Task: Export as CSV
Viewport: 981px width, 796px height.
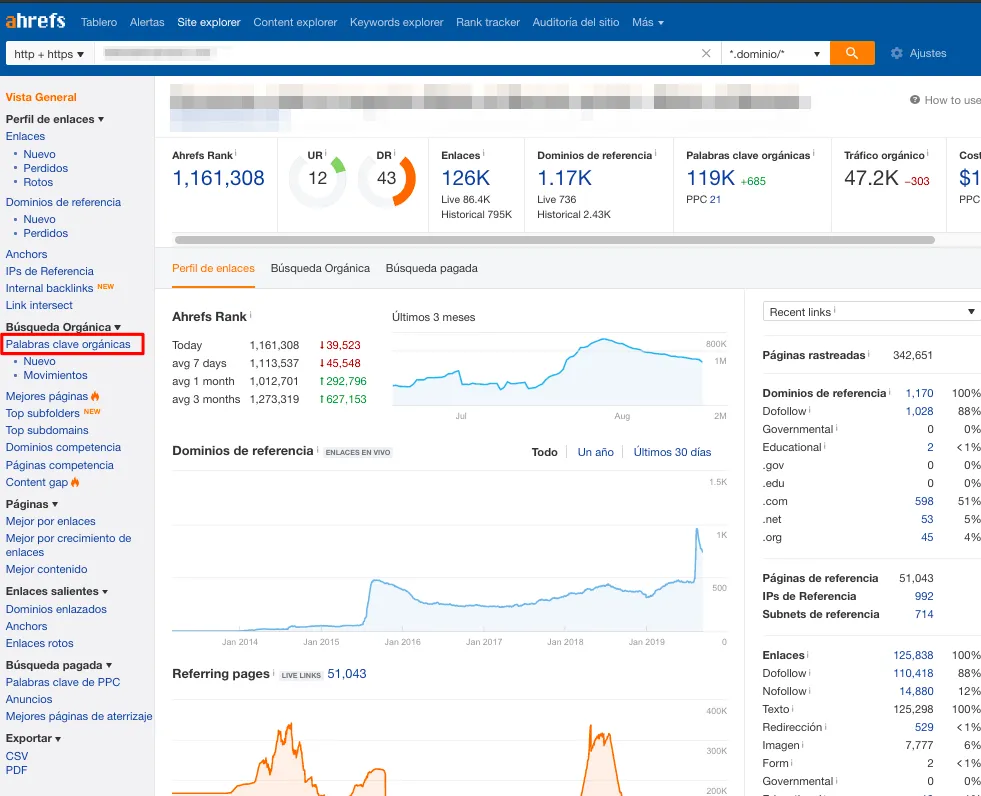Action: (x=17, y=756)
